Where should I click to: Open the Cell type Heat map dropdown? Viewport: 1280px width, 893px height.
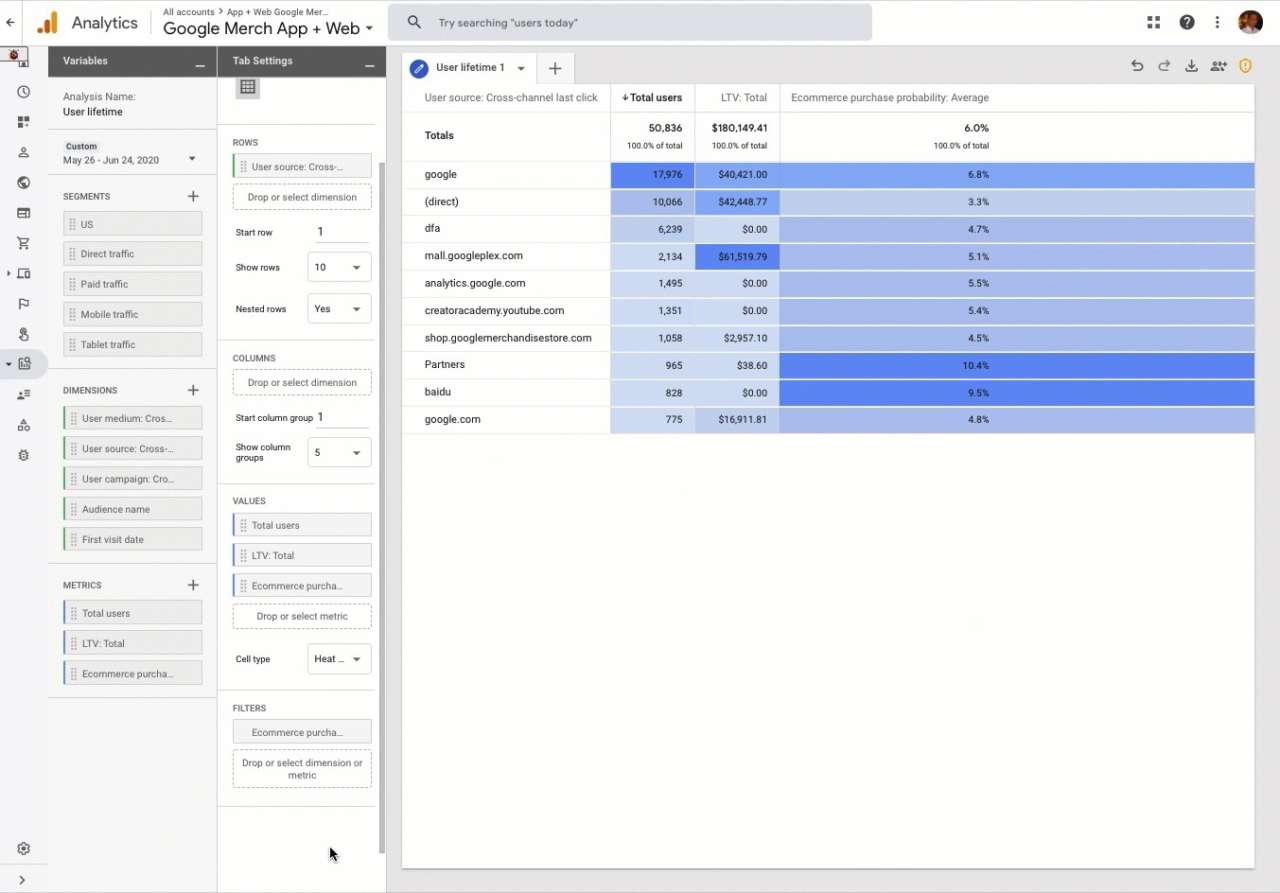(x=339, y=659)
